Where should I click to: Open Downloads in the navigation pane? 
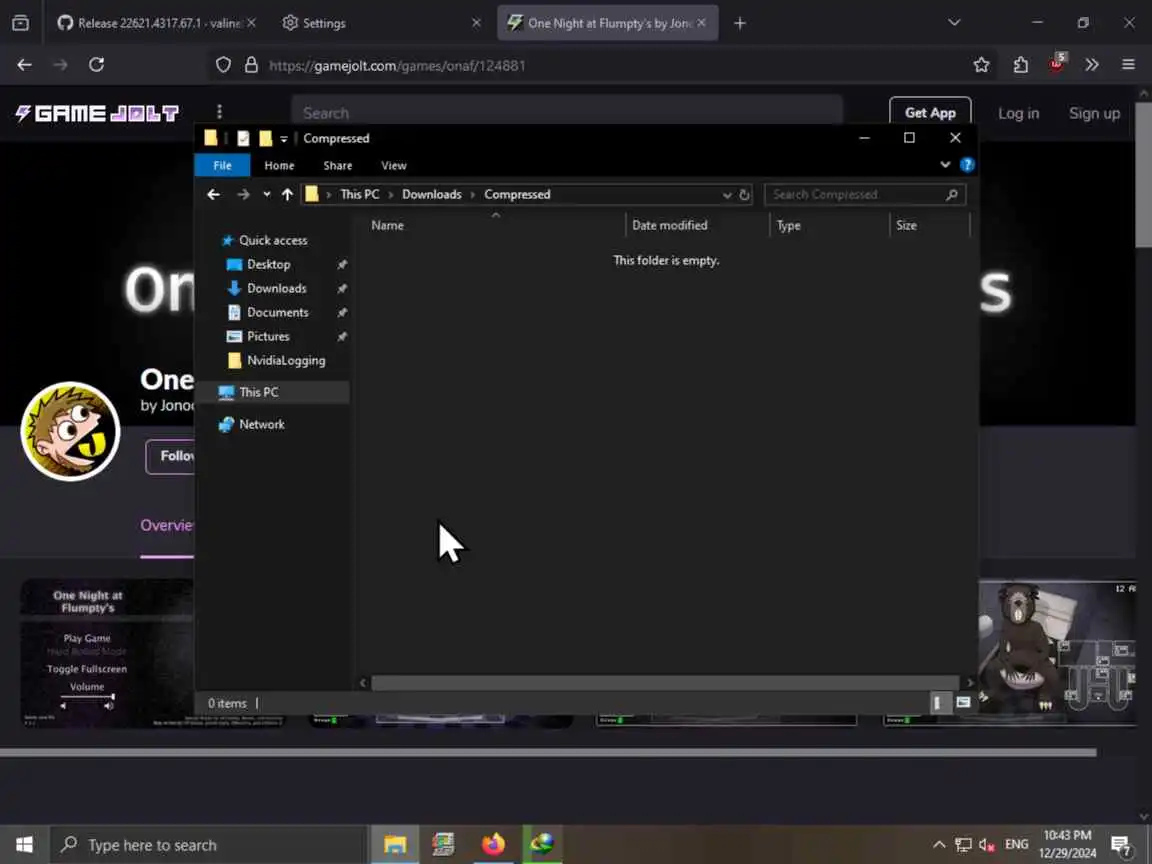point(276,289)
